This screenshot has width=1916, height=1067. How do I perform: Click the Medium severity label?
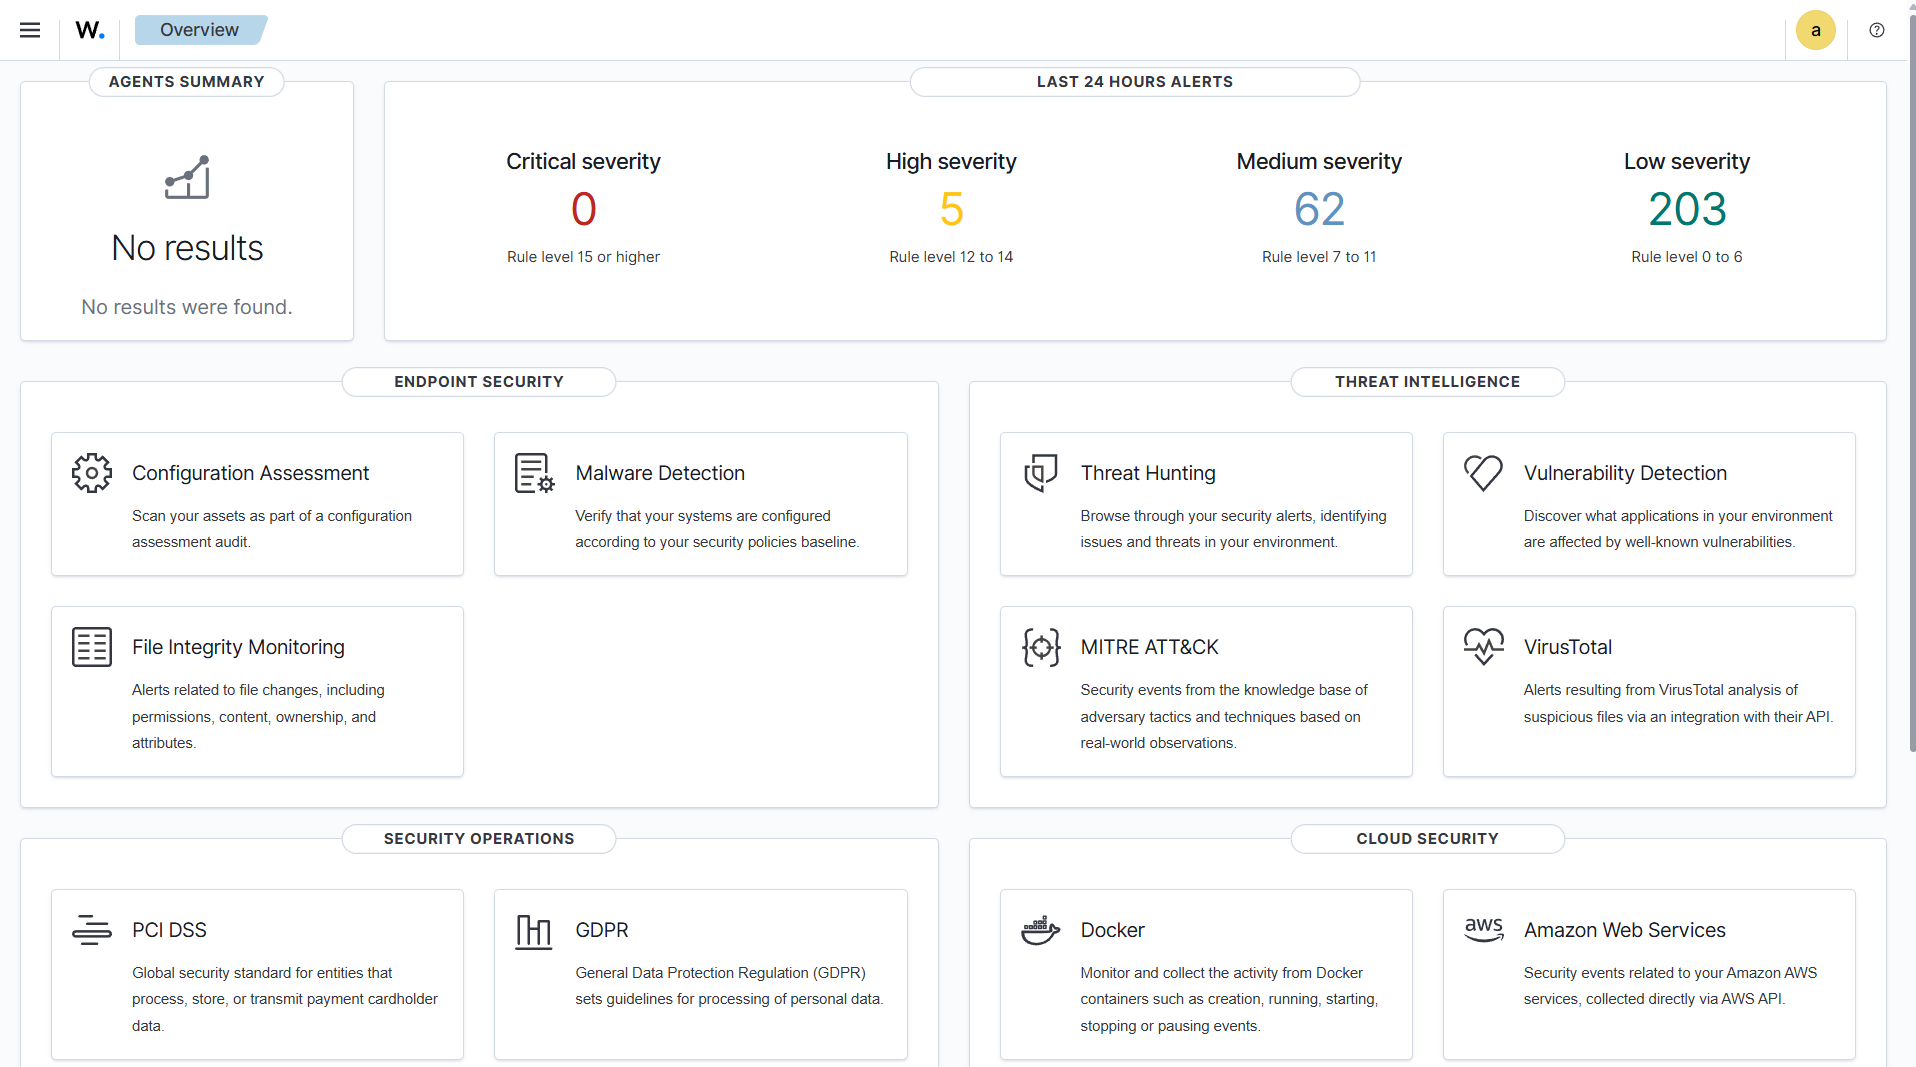pos(1319,161)
